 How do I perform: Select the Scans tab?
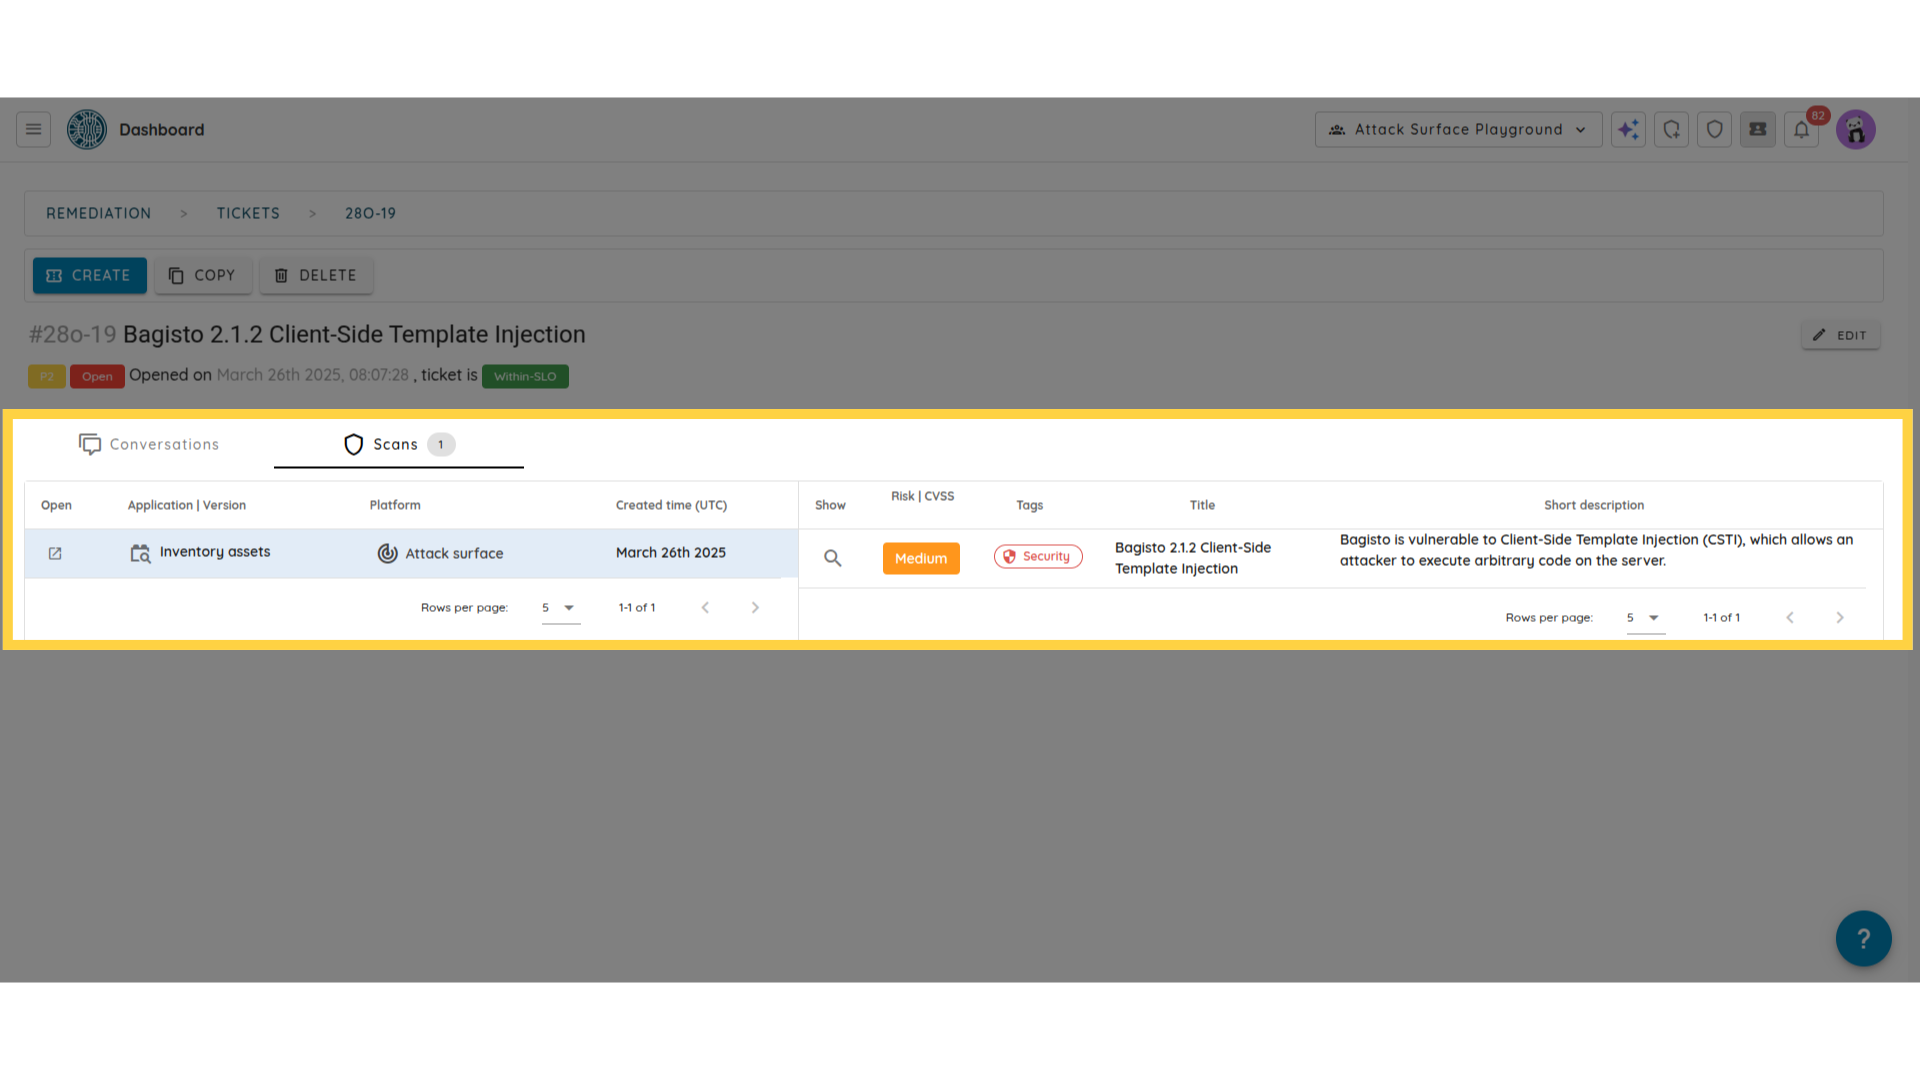click(x=398, y=444)
